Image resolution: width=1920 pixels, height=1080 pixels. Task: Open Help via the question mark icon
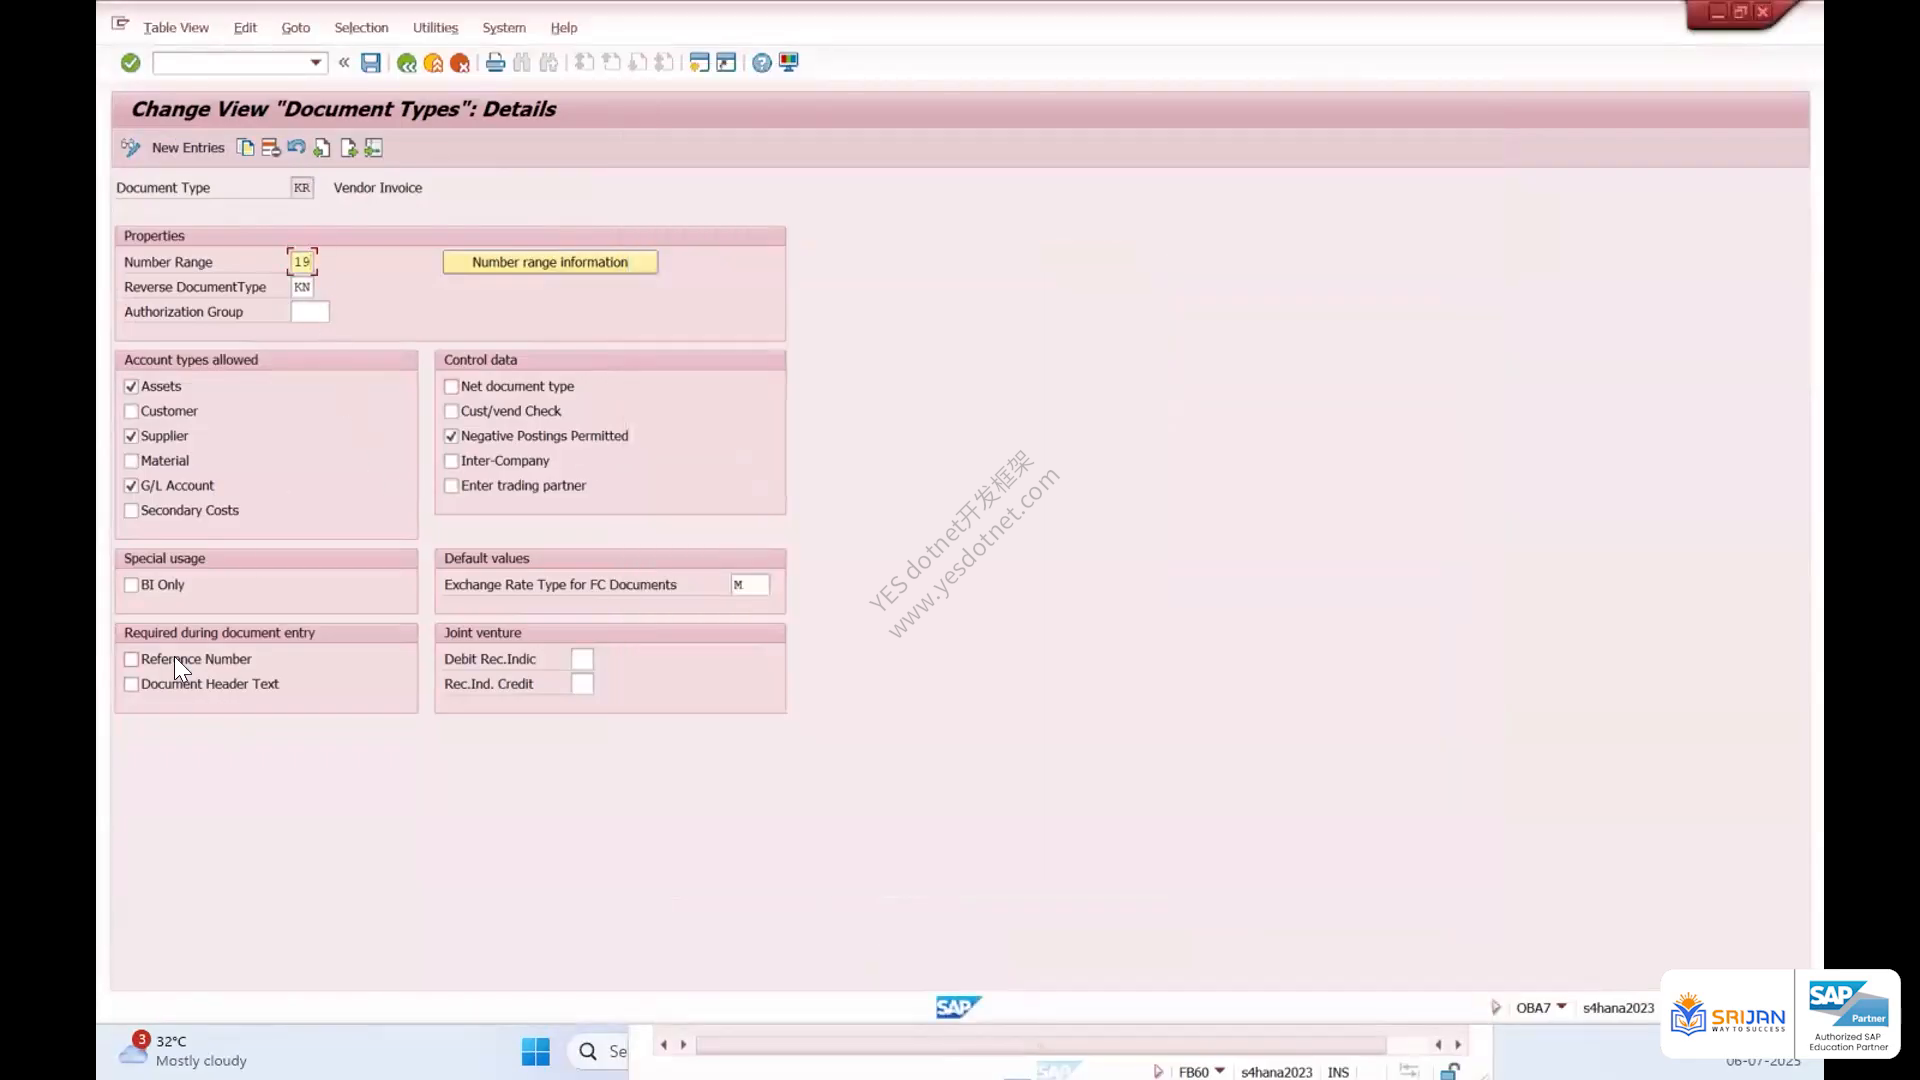point(762,63)
